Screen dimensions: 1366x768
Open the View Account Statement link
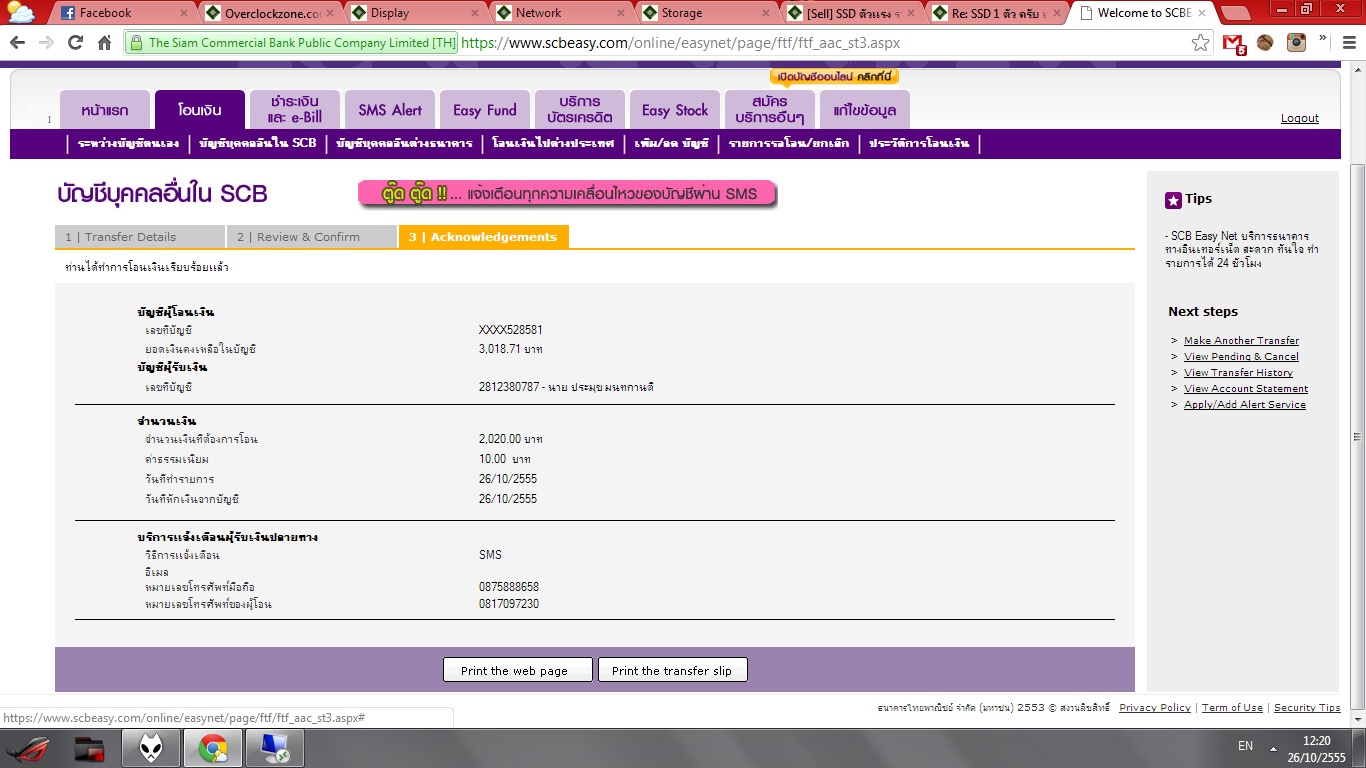1246,389
